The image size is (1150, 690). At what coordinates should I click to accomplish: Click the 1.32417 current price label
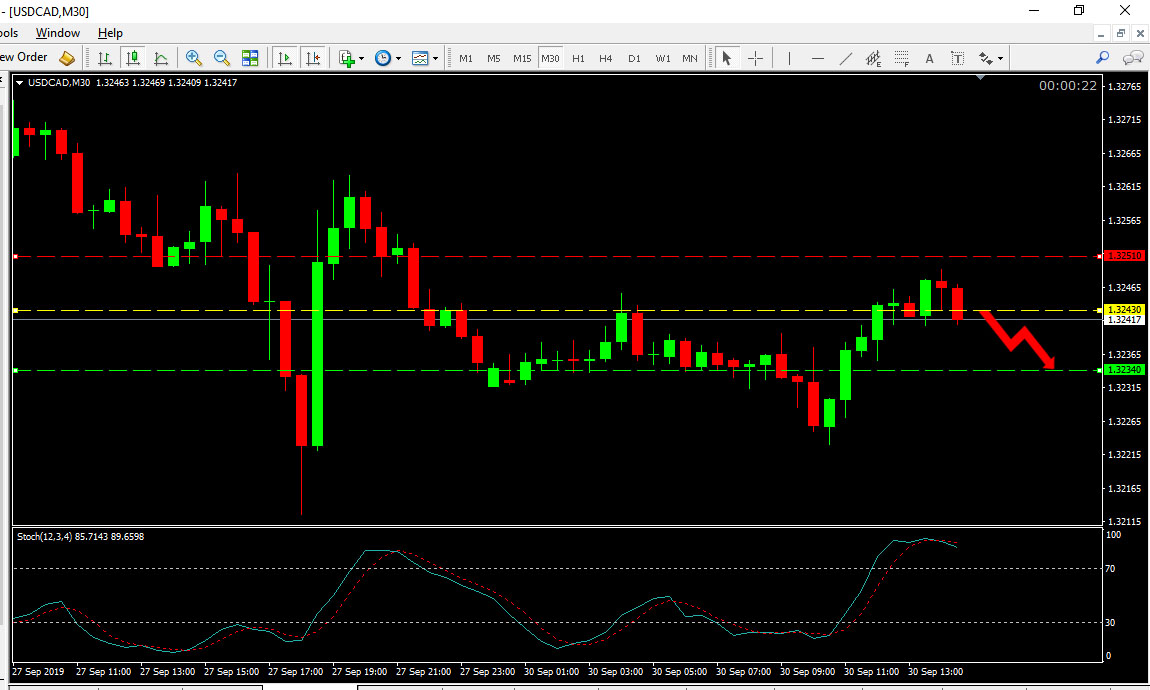pos(1124,320)
